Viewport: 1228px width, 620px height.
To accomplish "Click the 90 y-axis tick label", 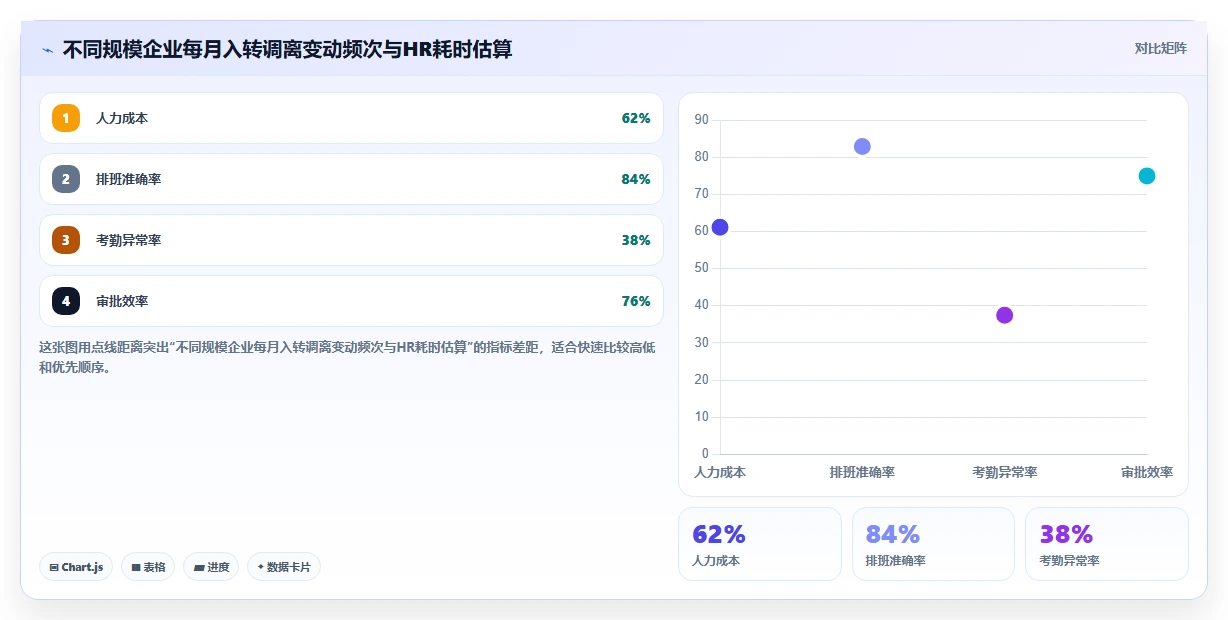I will pyautogui.click(x=701, y=120).
